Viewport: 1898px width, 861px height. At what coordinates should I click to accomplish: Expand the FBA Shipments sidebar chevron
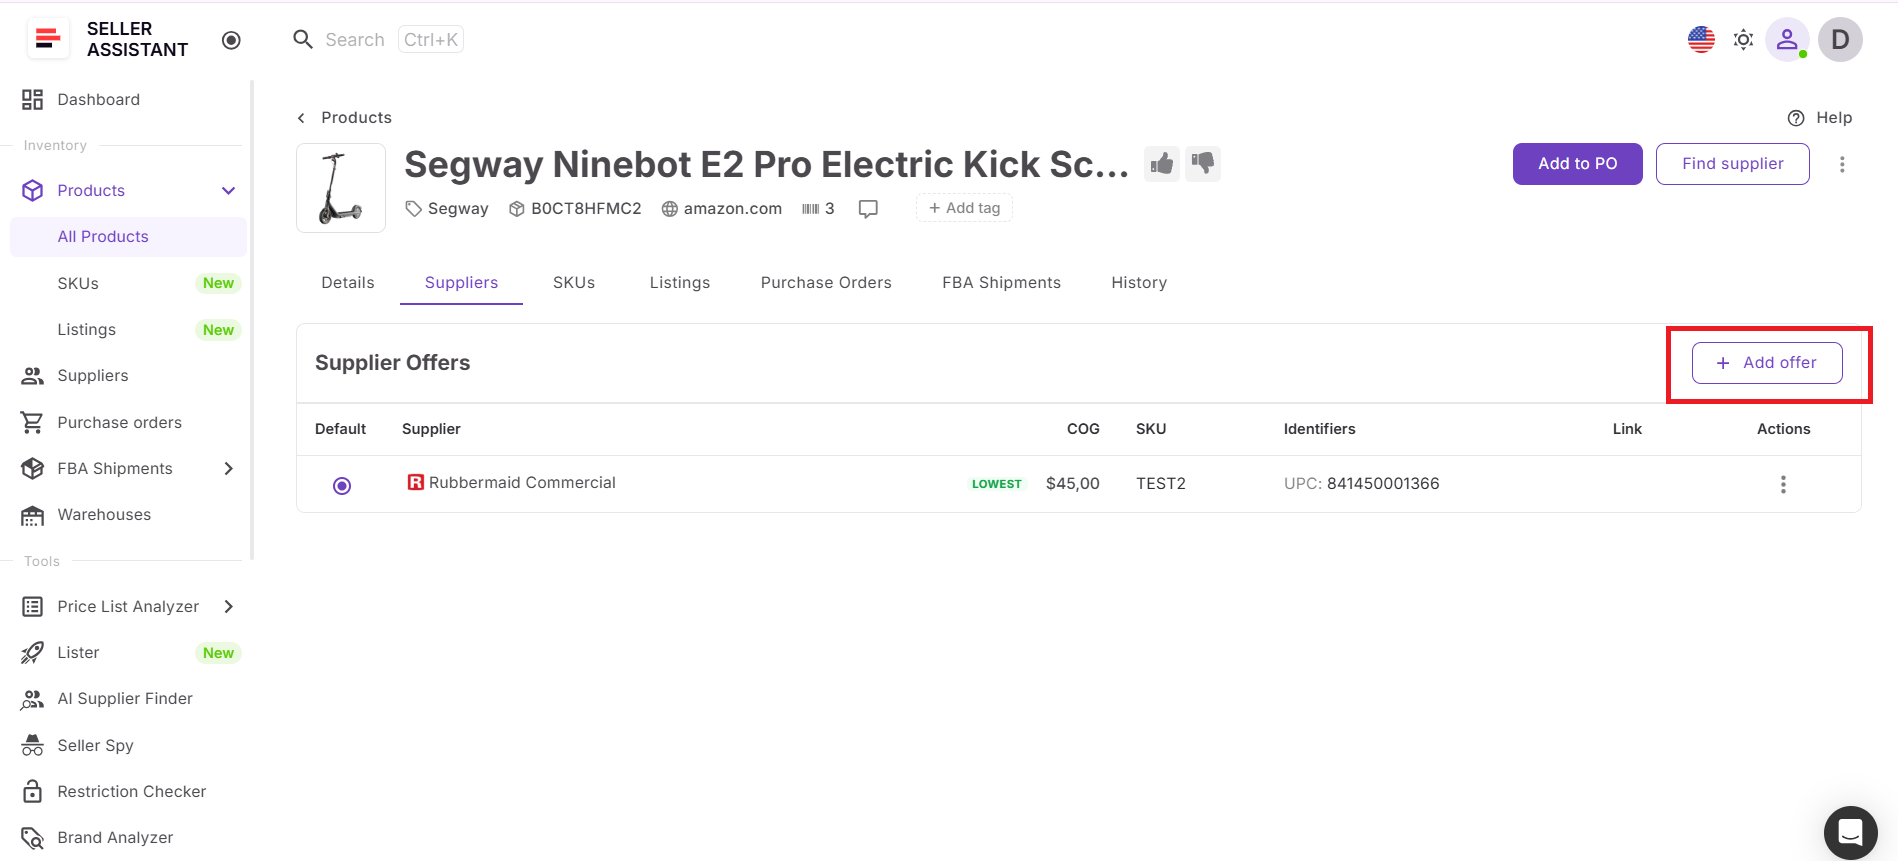[229, 469]
